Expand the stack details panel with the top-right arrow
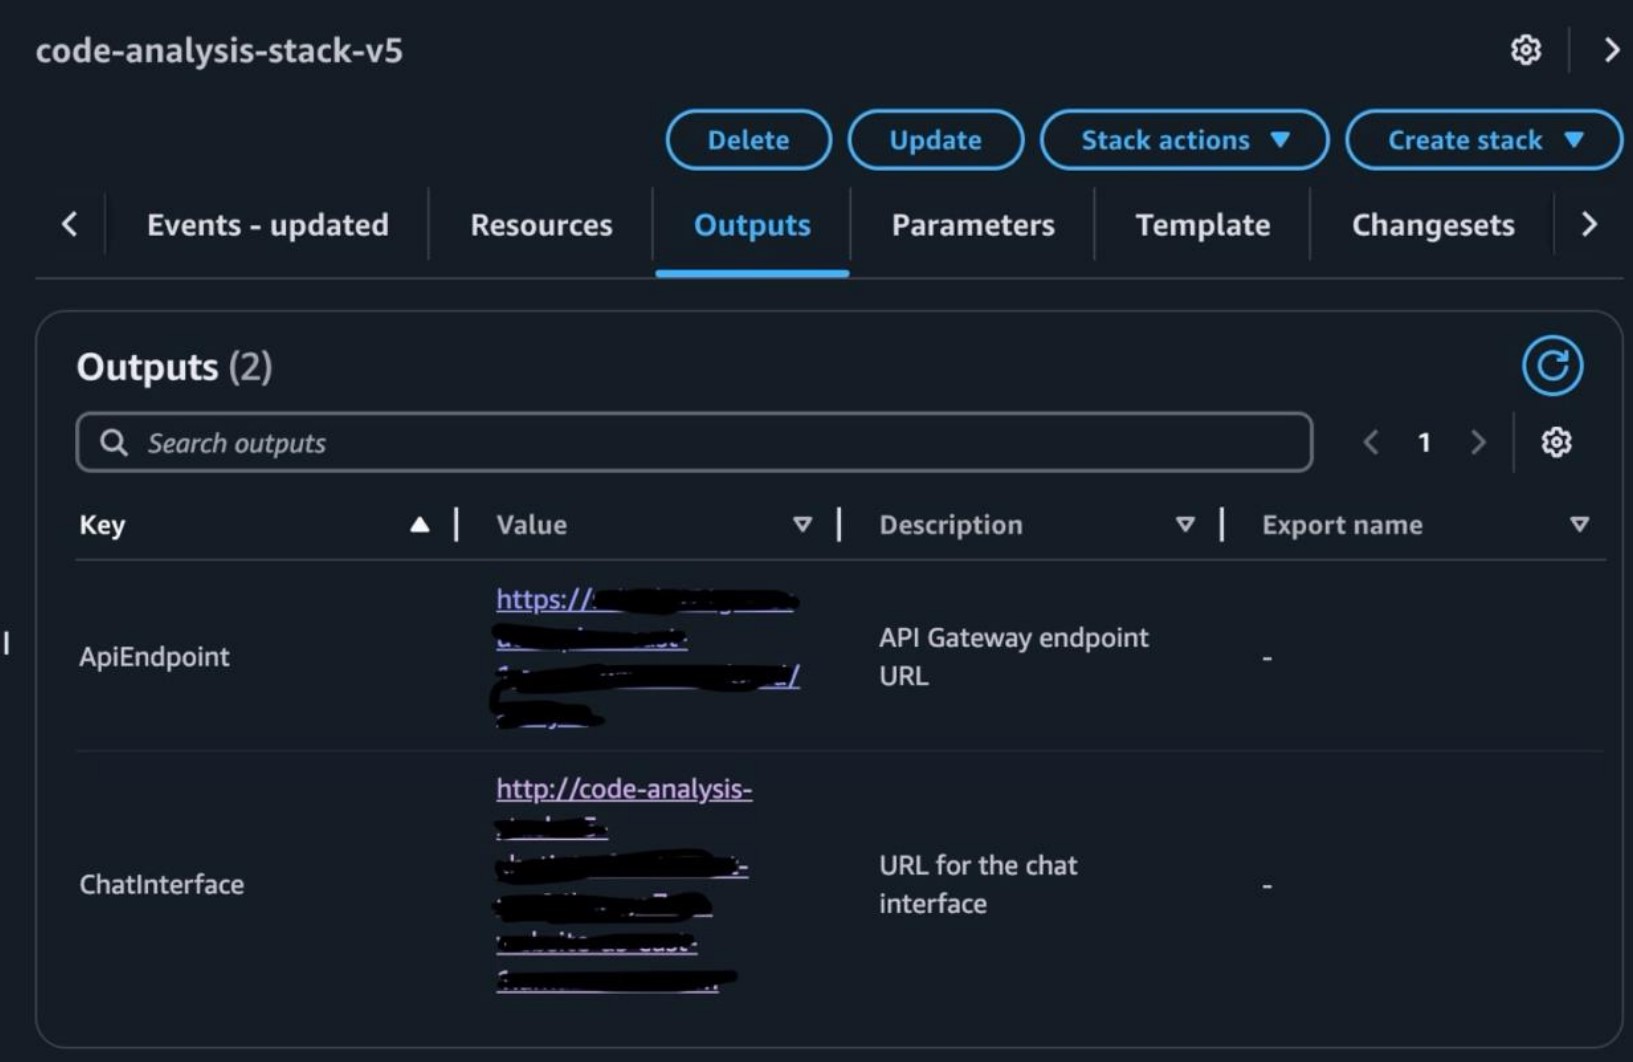1633x1062 pixels. click(1612, 50)
